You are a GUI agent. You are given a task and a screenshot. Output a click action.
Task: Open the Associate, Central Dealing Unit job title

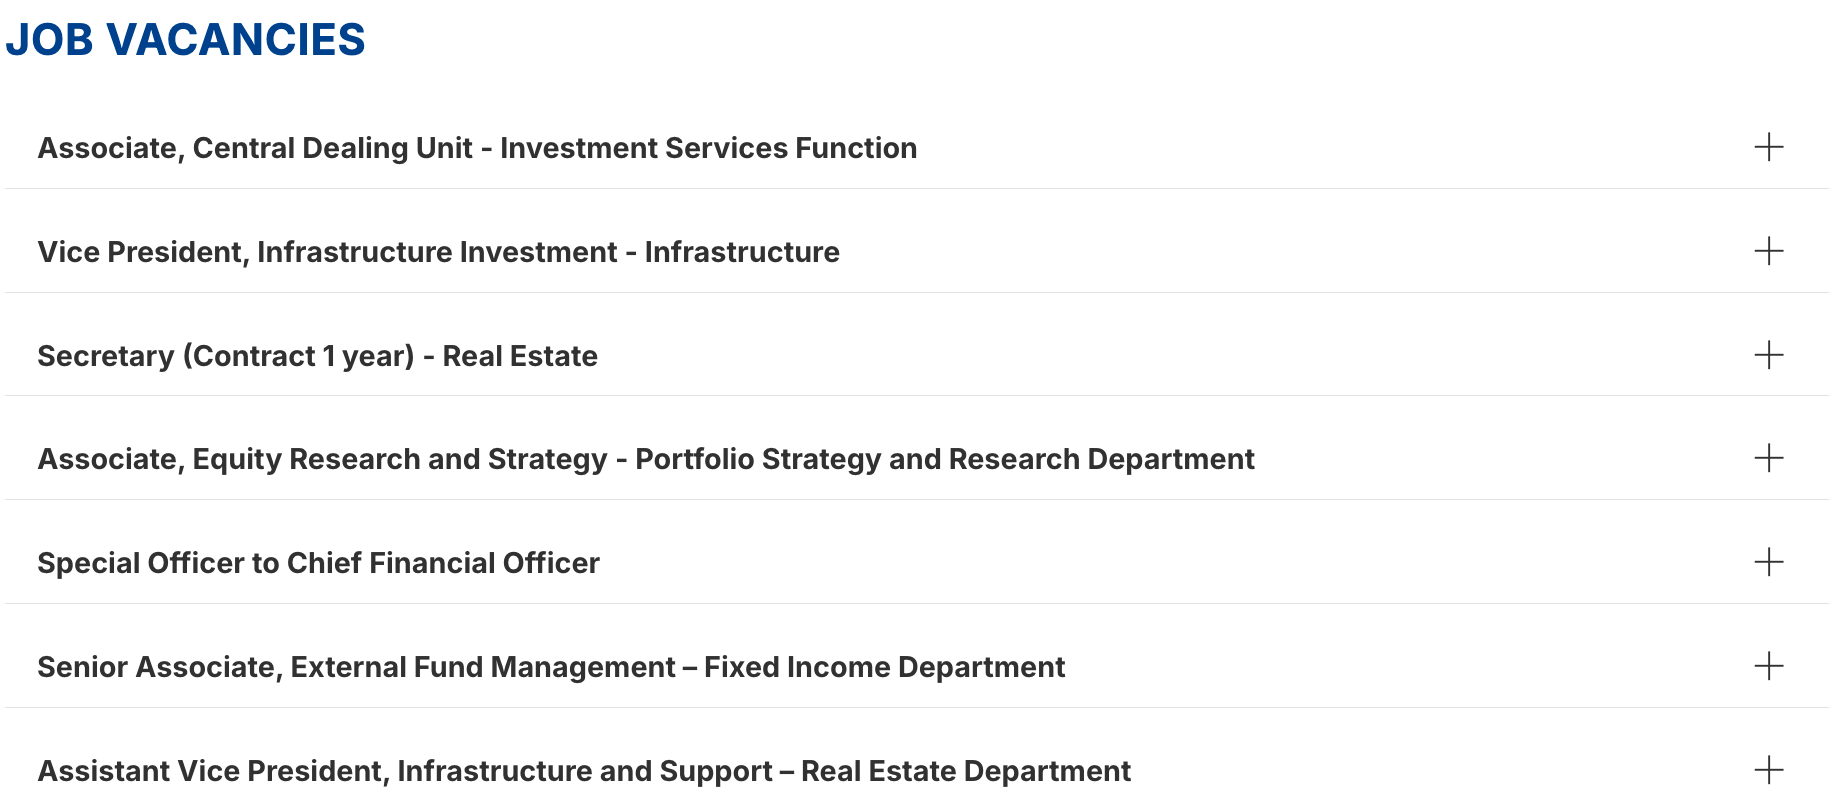pos(477,148)
